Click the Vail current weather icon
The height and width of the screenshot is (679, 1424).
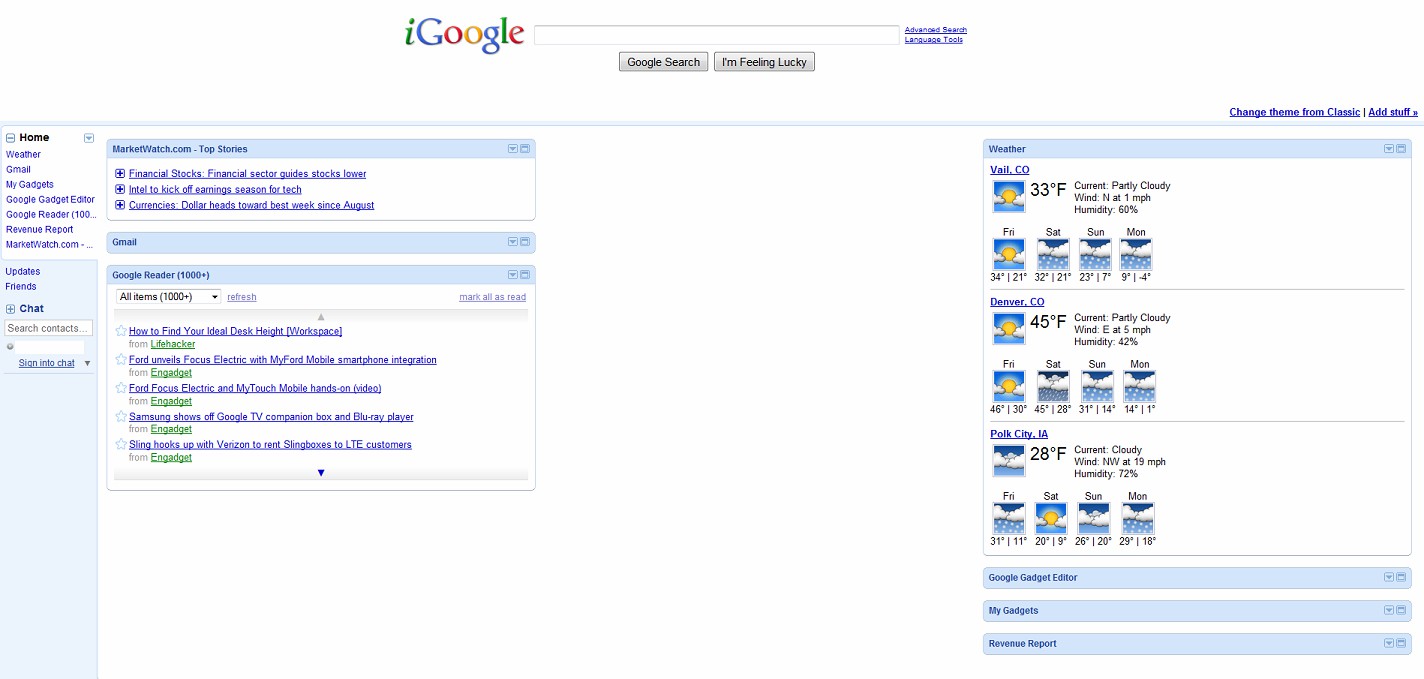click(x=1008, y=196)
